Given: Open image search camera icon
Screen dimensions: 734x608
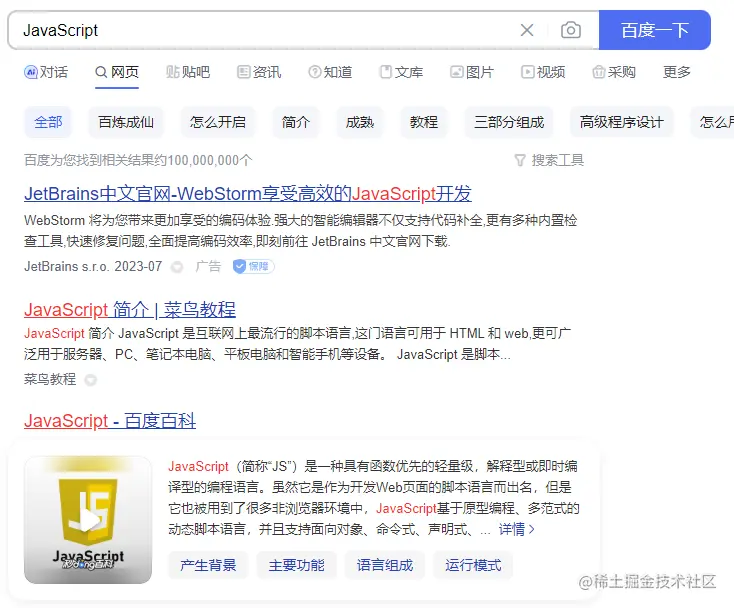Looking at the screenshot, I should pyautogui.click(x=571, y=30).
